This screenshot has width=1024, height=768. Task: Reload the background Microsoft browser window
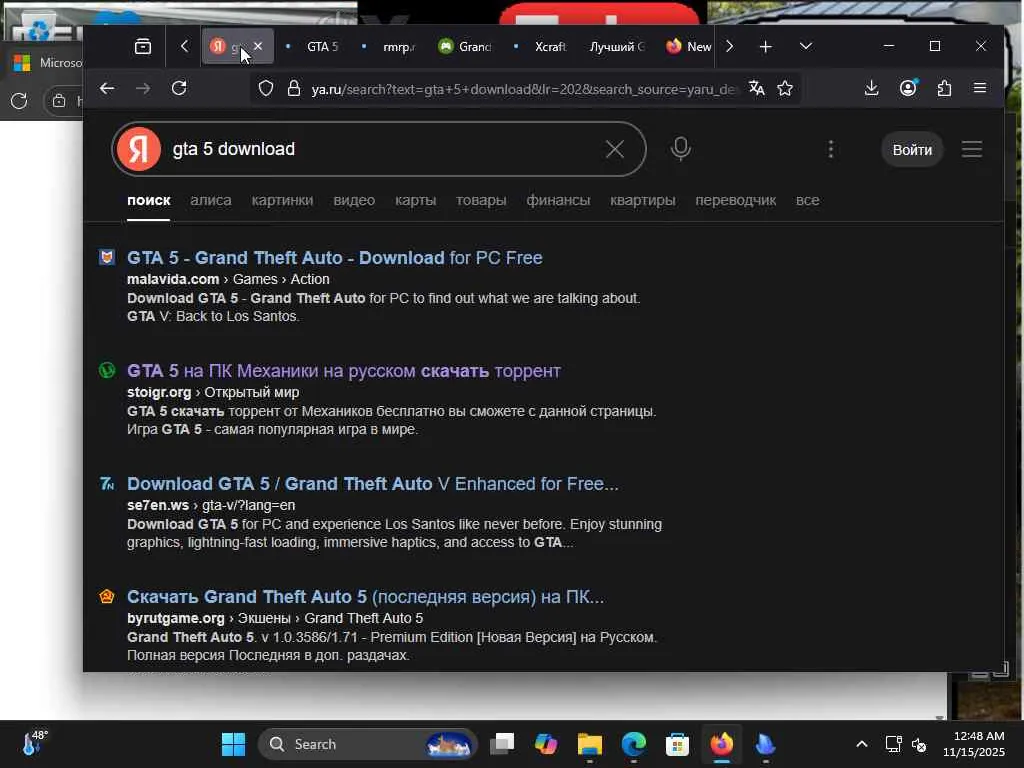19,101
